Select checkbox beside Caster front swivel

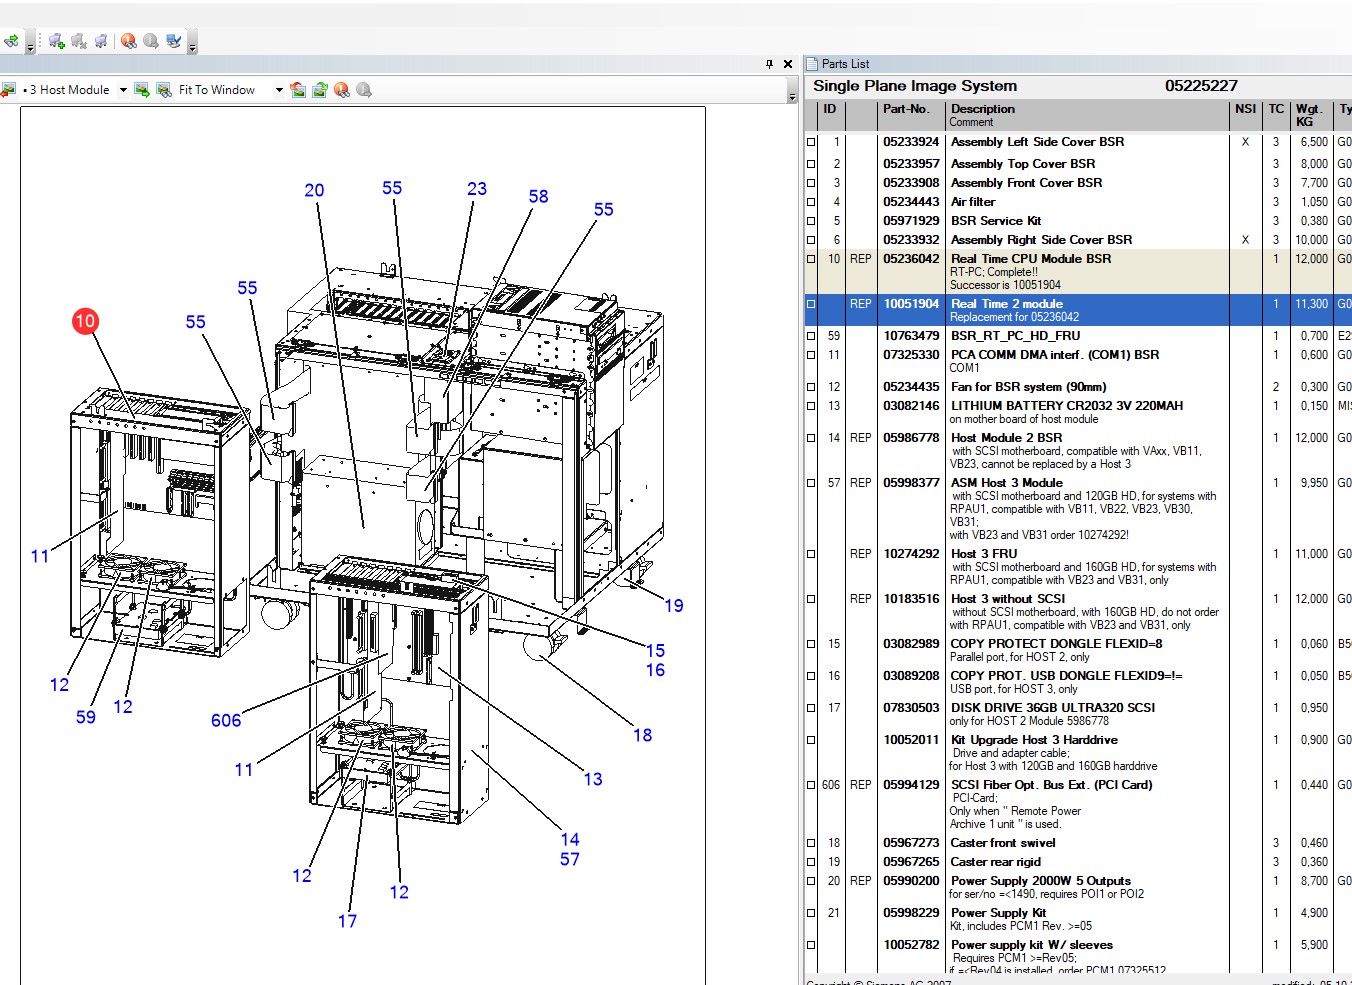click(x=811, y=843)
